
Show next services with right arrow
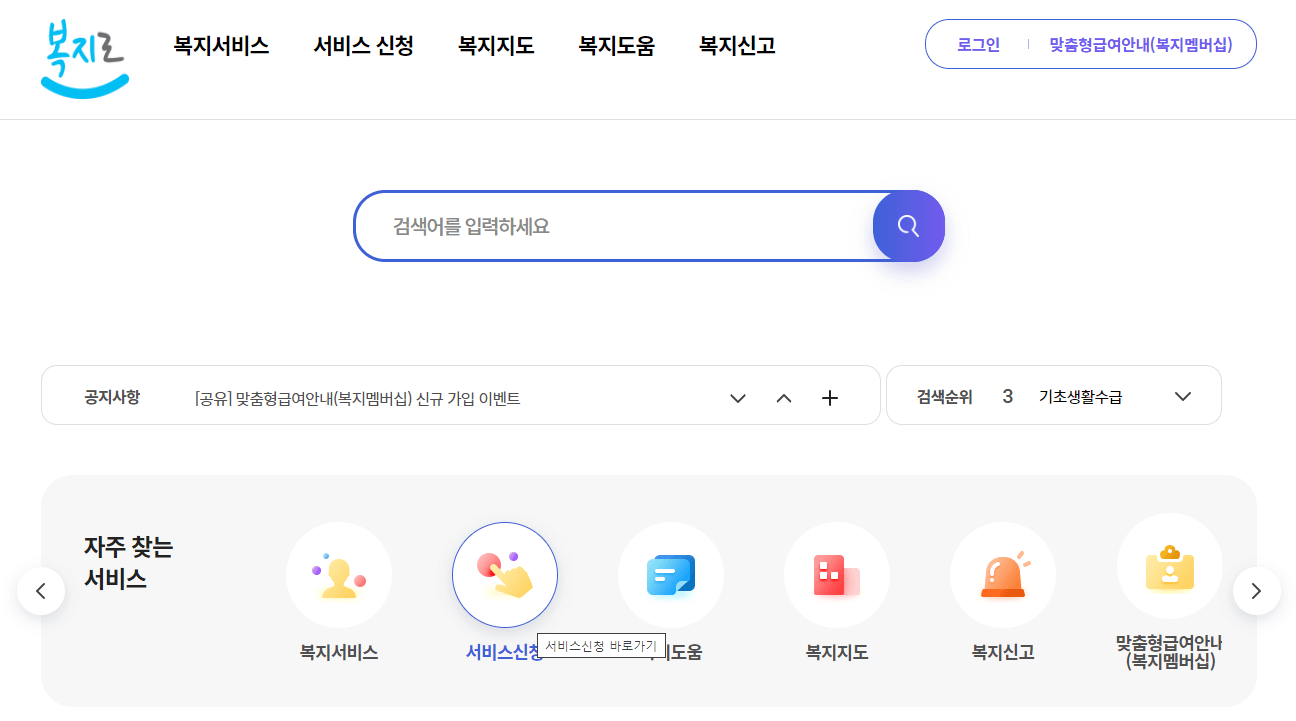1257,591
